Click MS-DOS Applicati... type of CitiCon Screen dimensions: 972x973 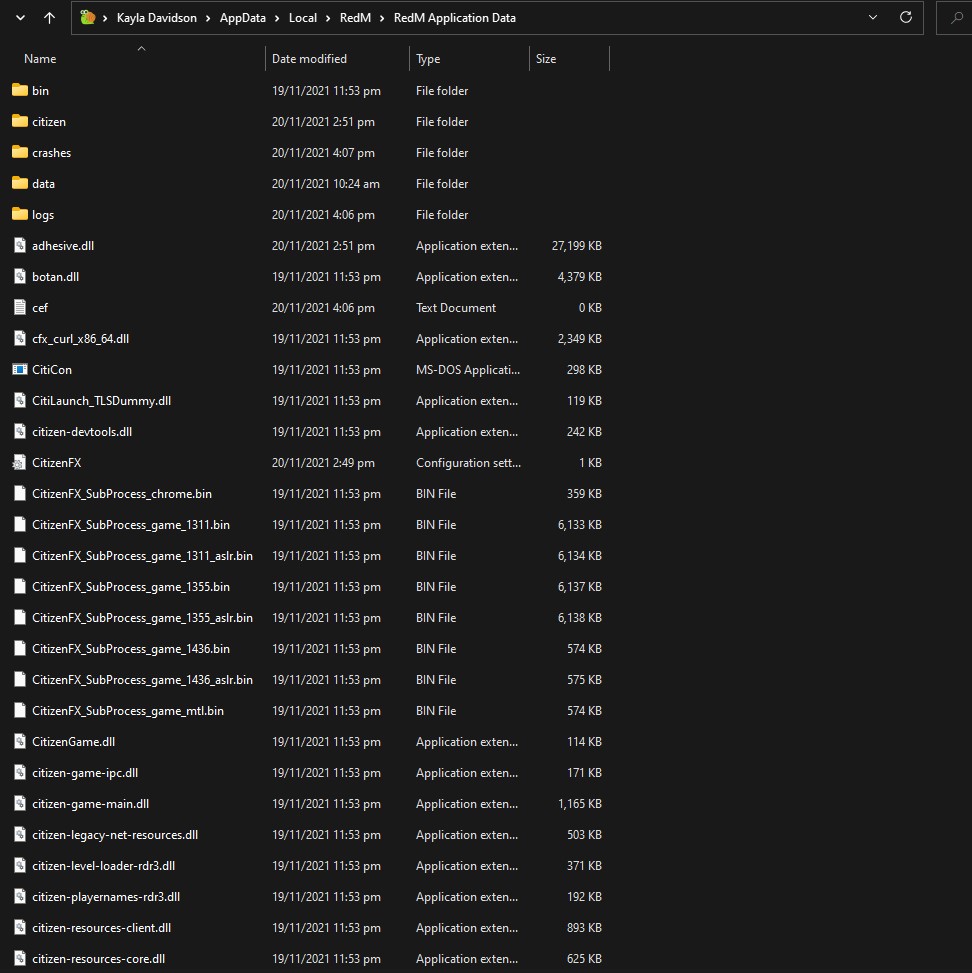[468, 370]
